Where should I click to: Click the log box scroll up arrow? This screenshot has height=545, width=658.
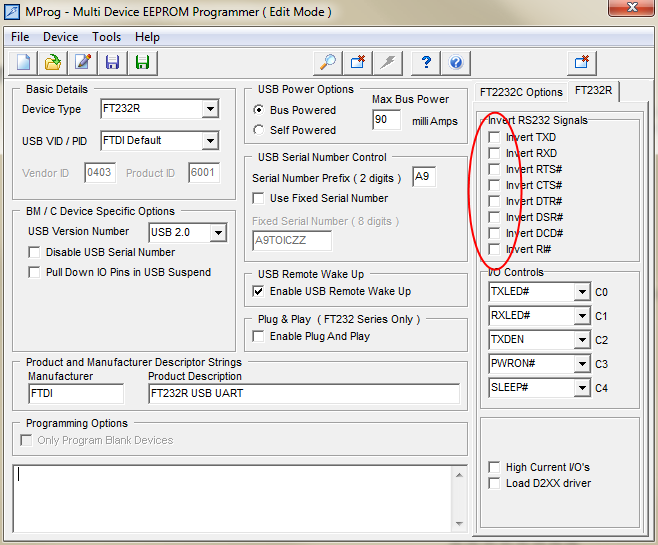pyautogui.click(x=460, y=475)
